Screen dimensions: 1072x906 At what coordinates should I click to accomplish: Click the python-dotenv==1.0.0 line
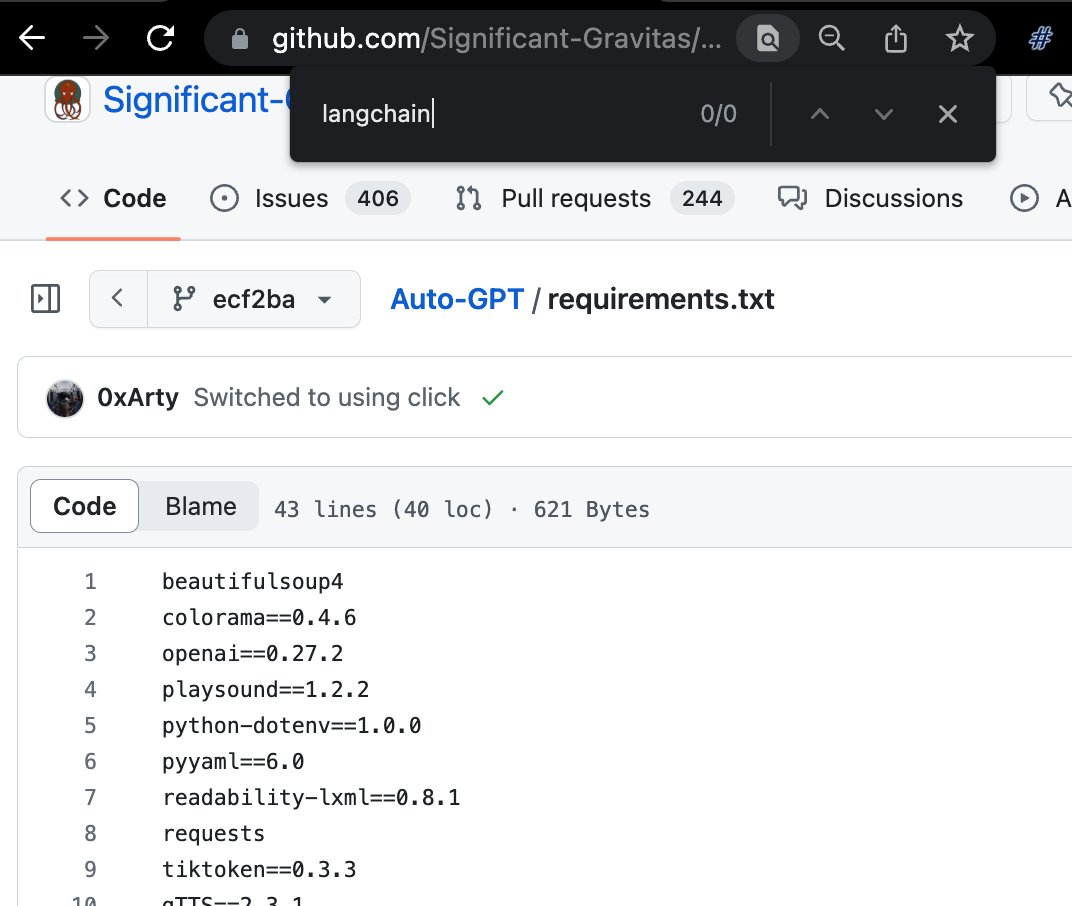click(291, 725)
